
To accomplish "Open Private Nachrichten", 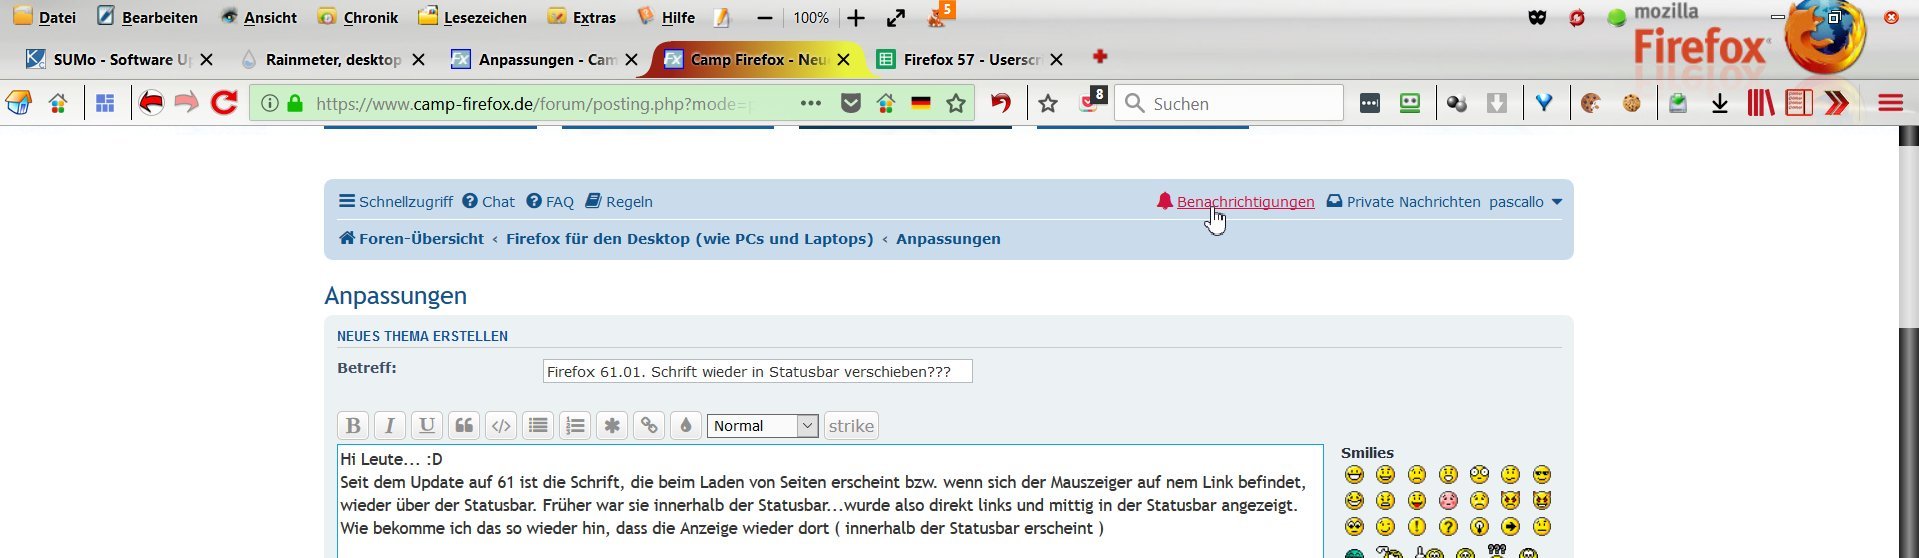I will click(x=1403, y=201).
